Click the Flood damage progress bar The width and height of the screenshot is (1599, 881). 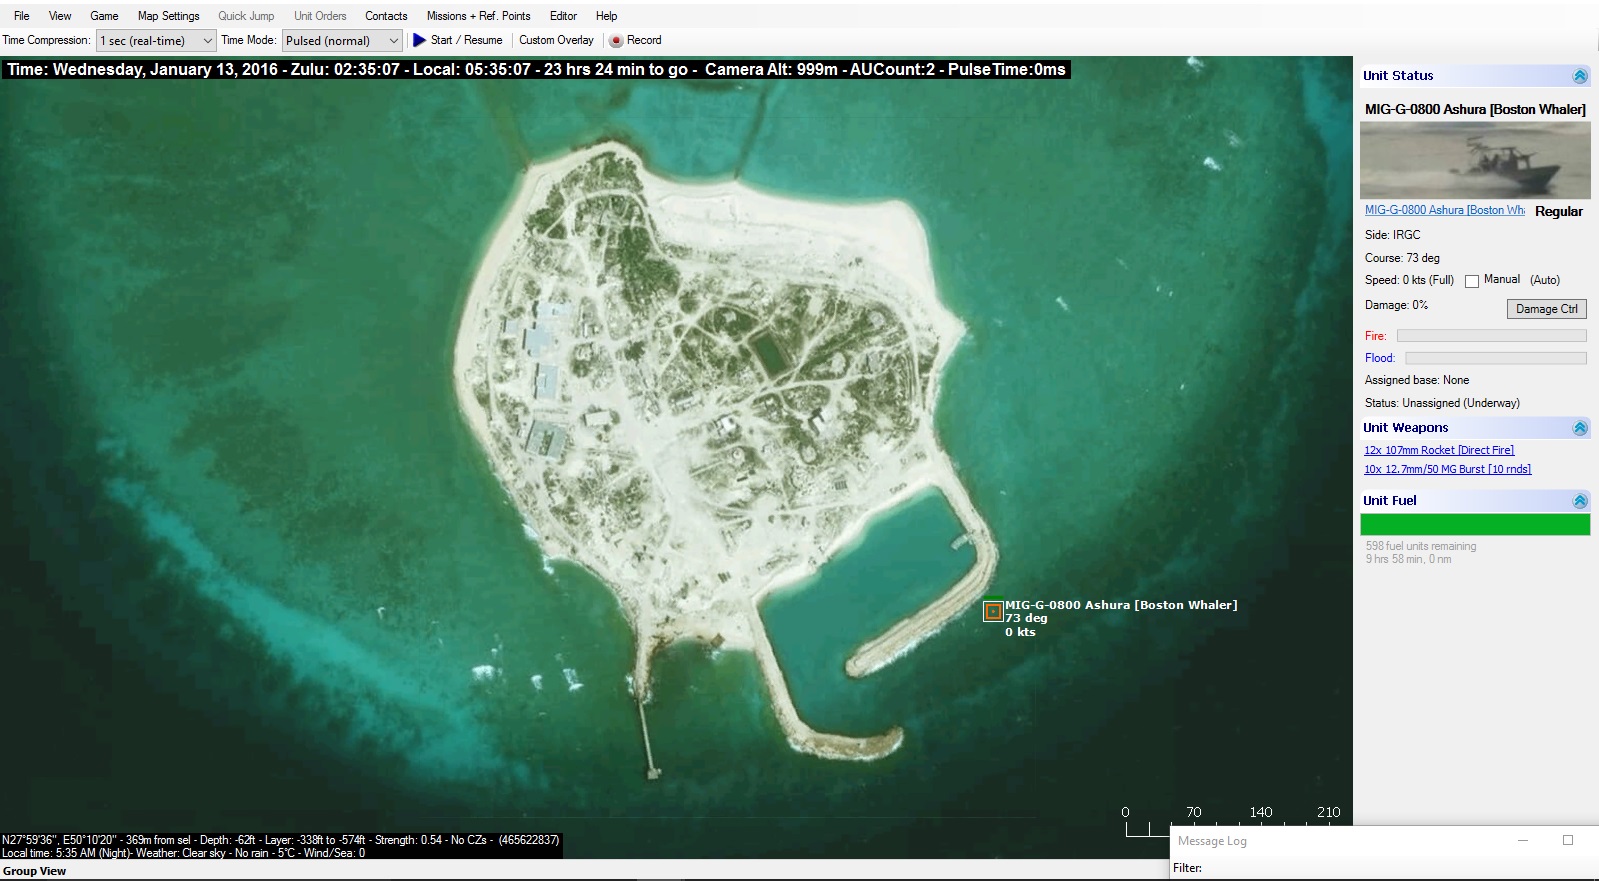[x=1495, y=358]
